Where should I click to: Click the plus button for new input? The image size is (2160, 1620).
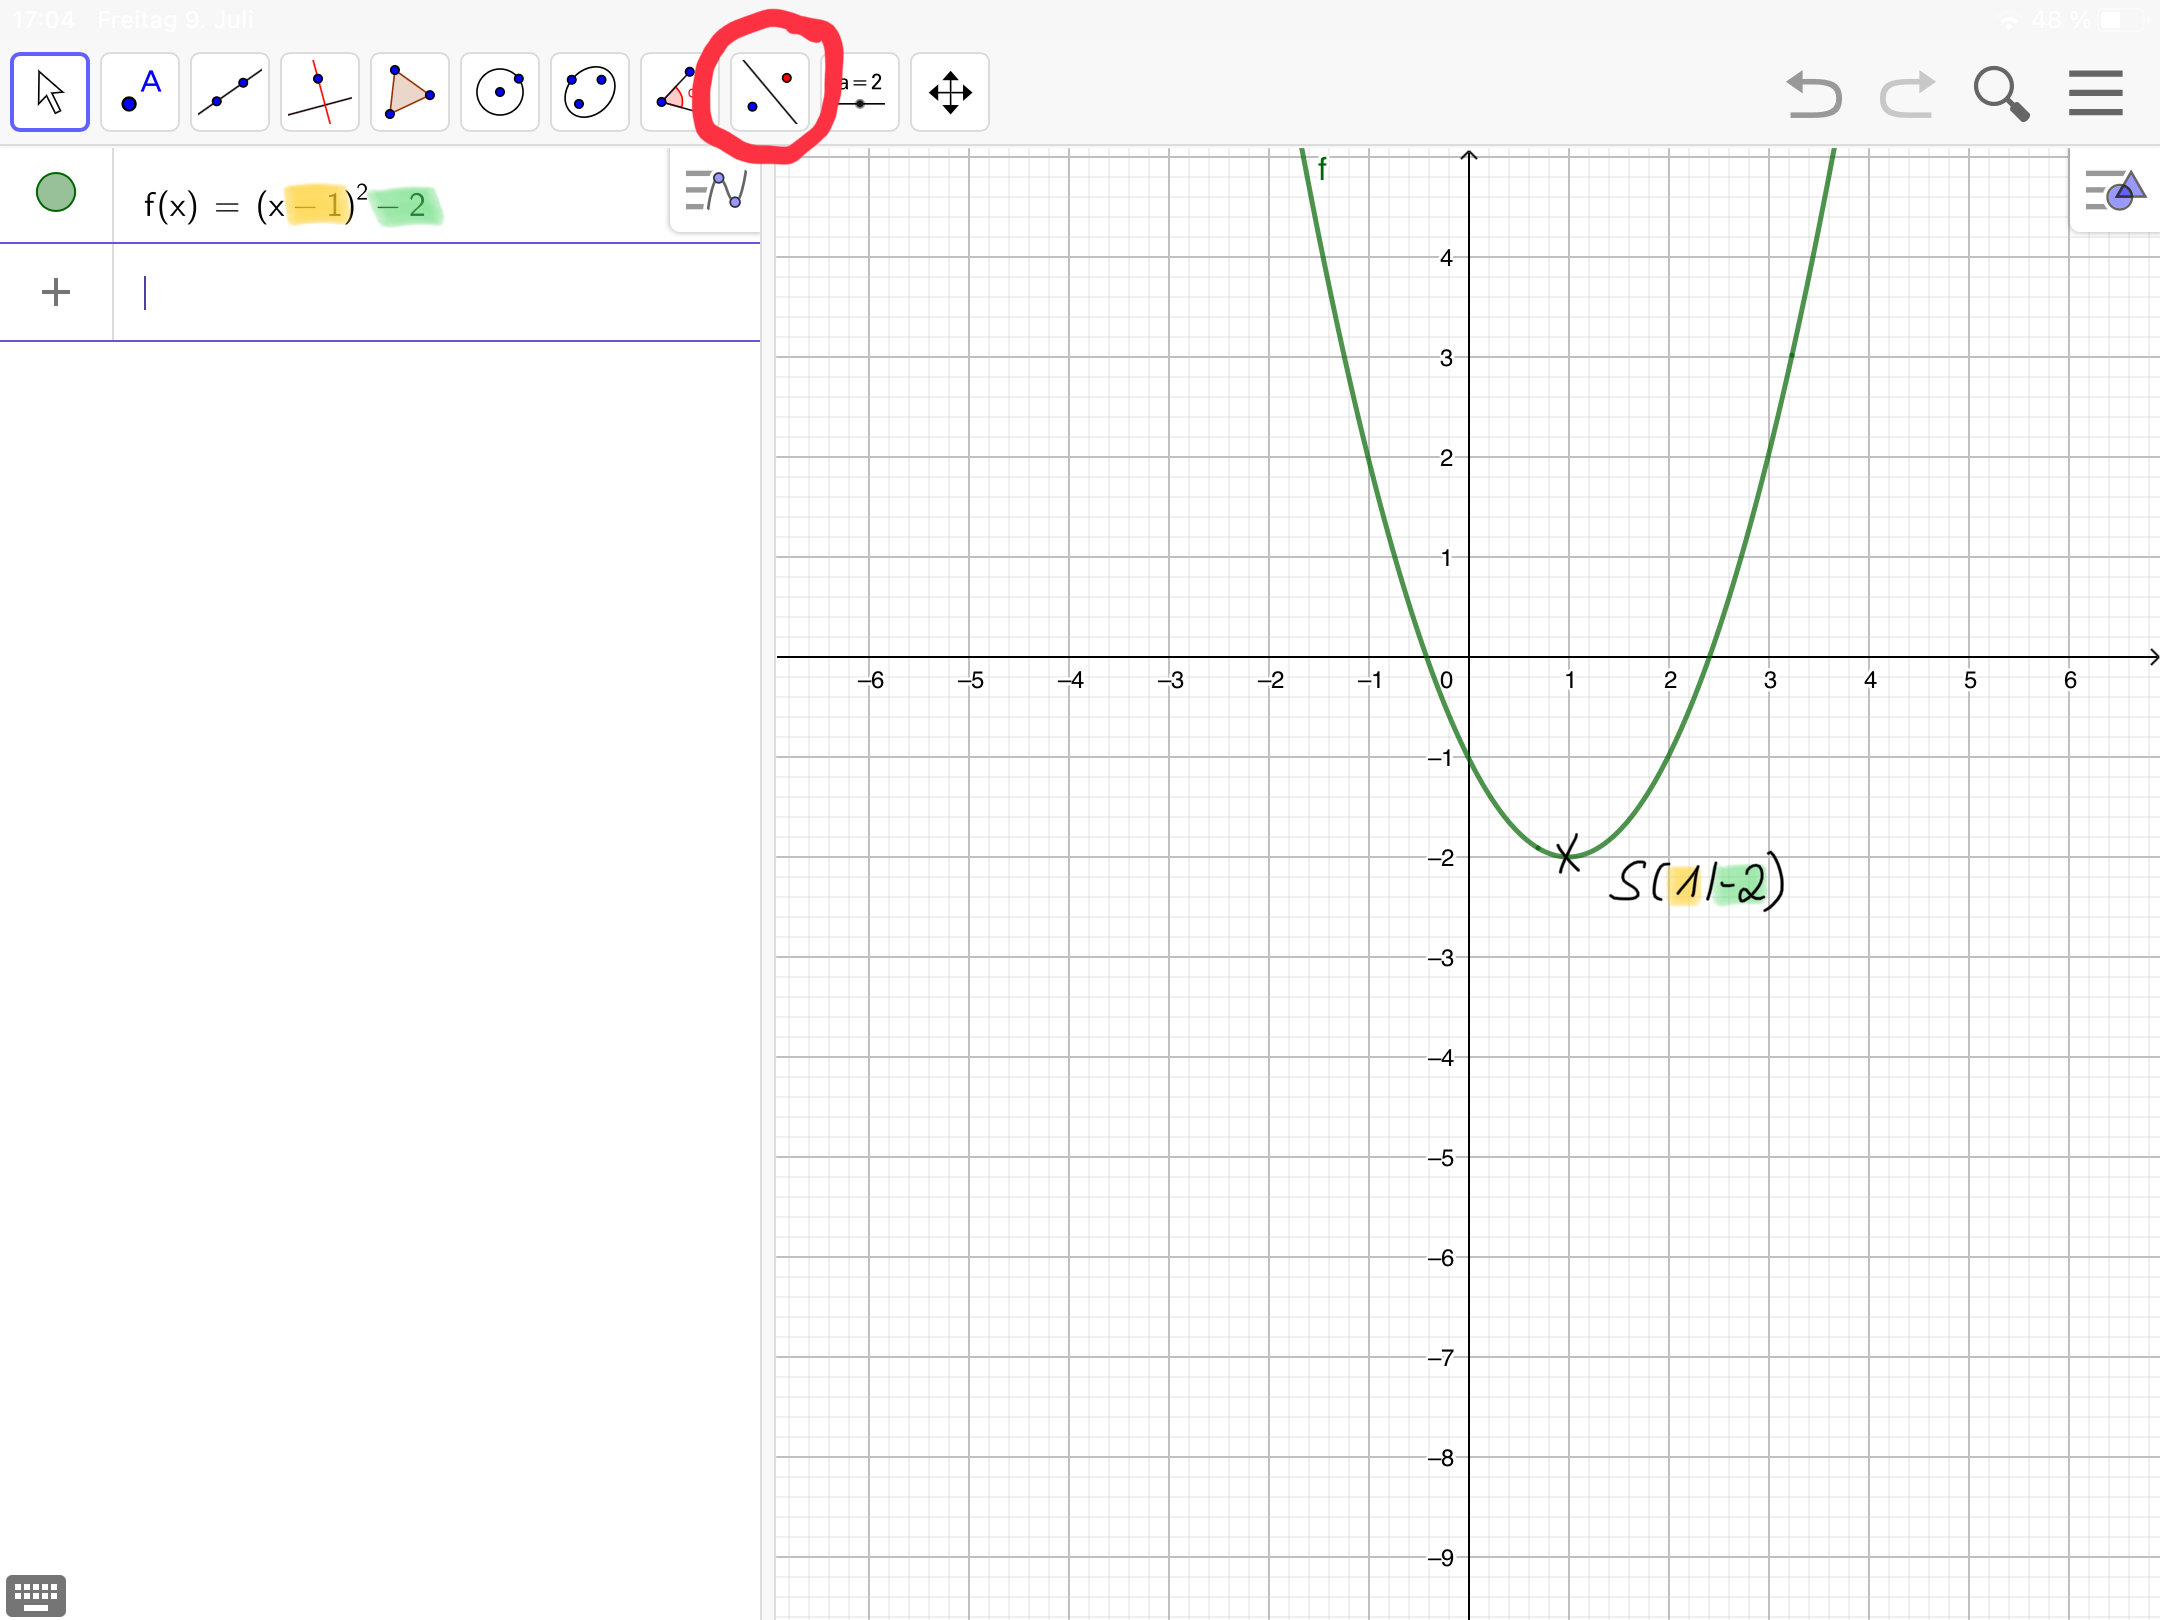tap(56, 292)
